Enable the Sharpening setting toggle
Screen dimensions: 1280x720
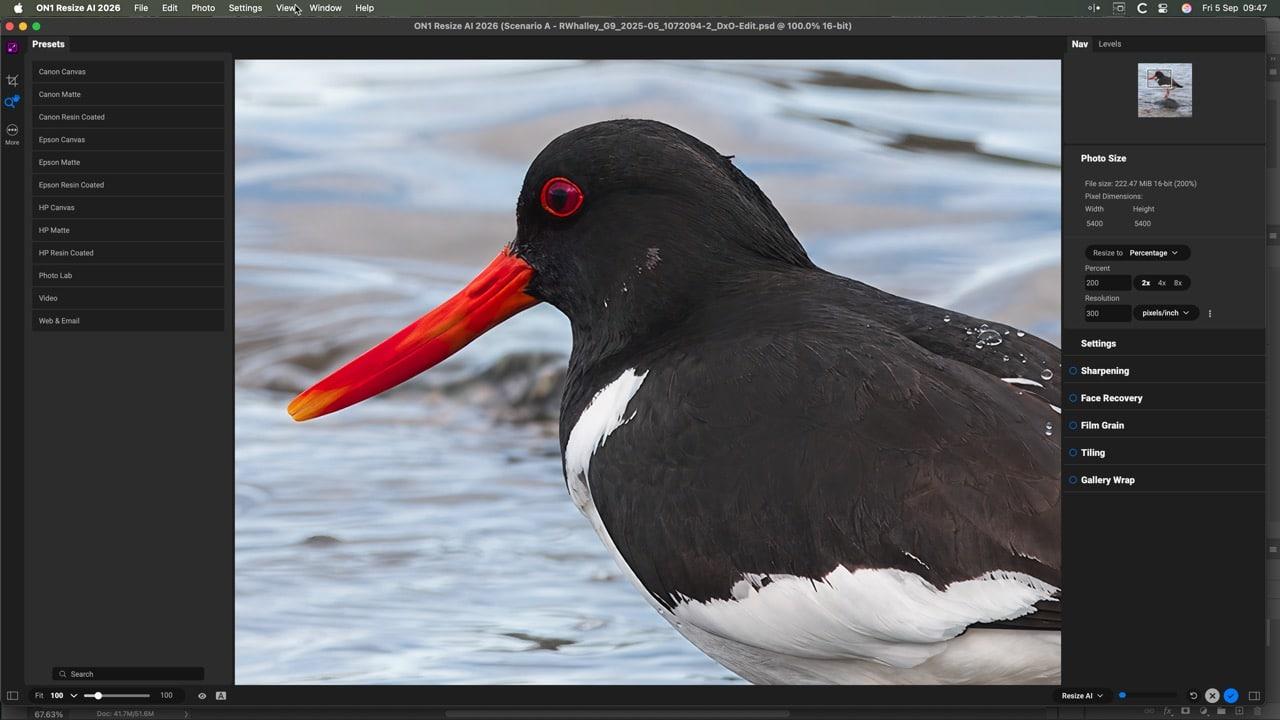point(1073,371)
